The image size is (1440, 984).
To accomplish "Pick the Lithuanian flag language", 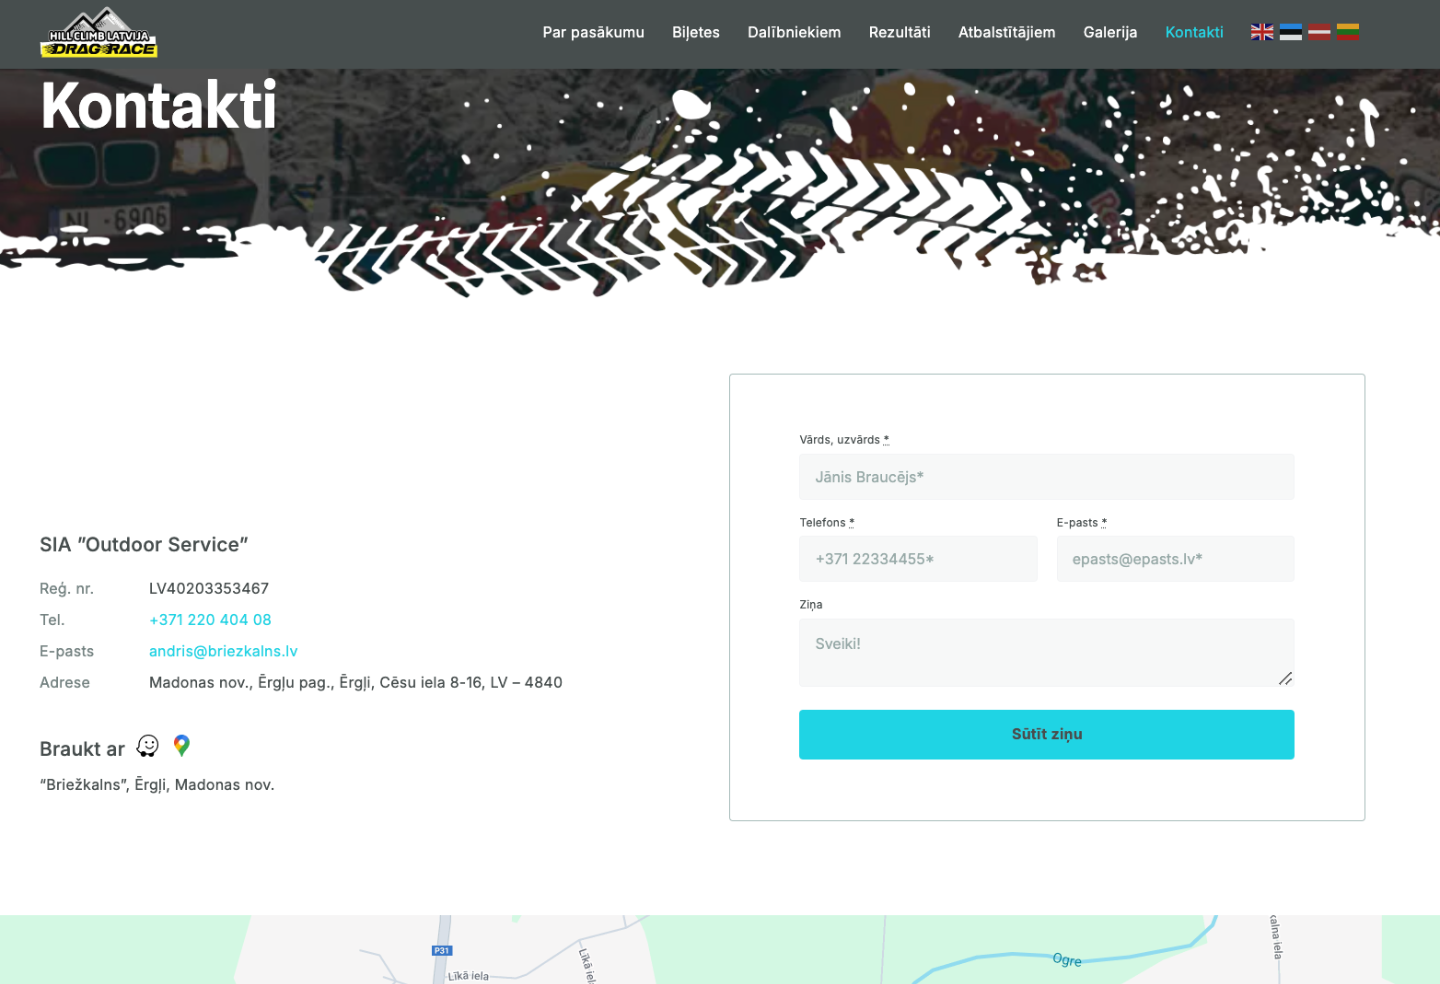I will click(1348, 32).
